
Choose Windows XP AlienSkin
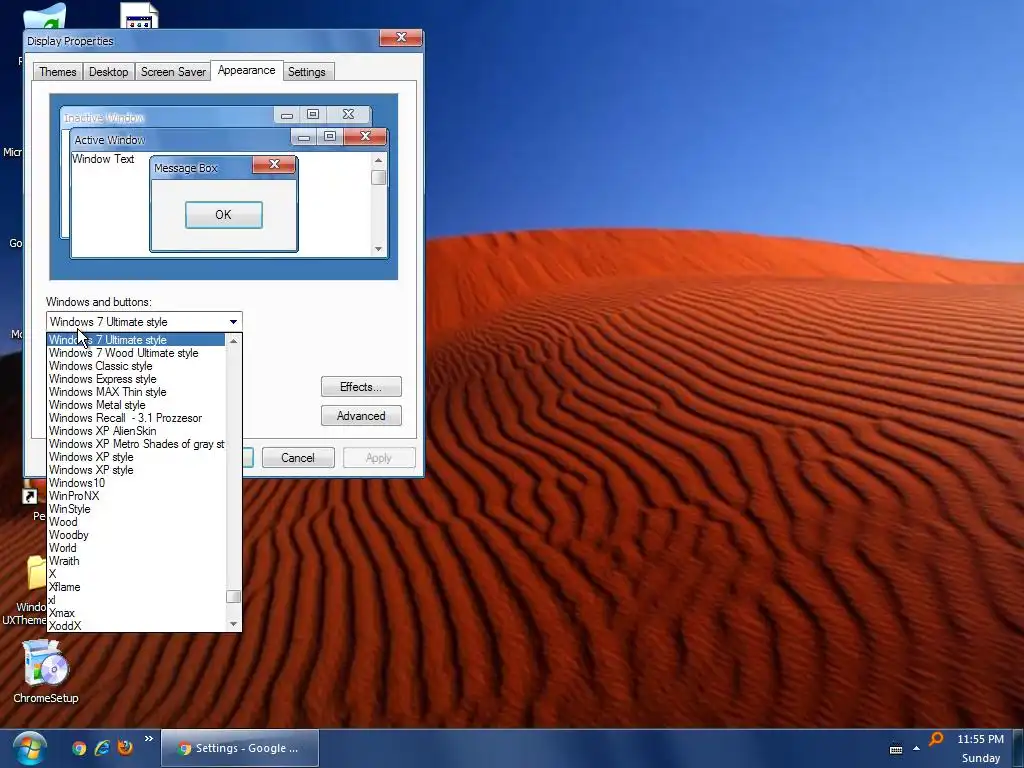[x=136, y=431]
